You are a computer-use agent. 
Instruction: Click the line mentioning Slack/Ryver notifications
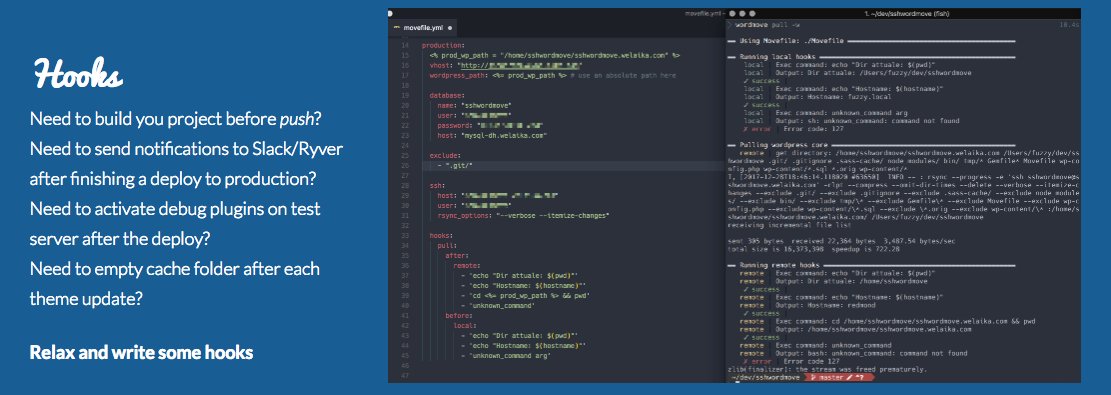[186, 149]
